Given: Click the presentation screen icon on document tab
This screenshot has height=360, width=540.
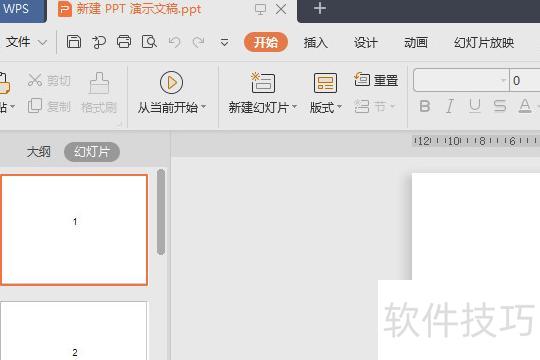Looking at the screenshot, I should point(260,9).
